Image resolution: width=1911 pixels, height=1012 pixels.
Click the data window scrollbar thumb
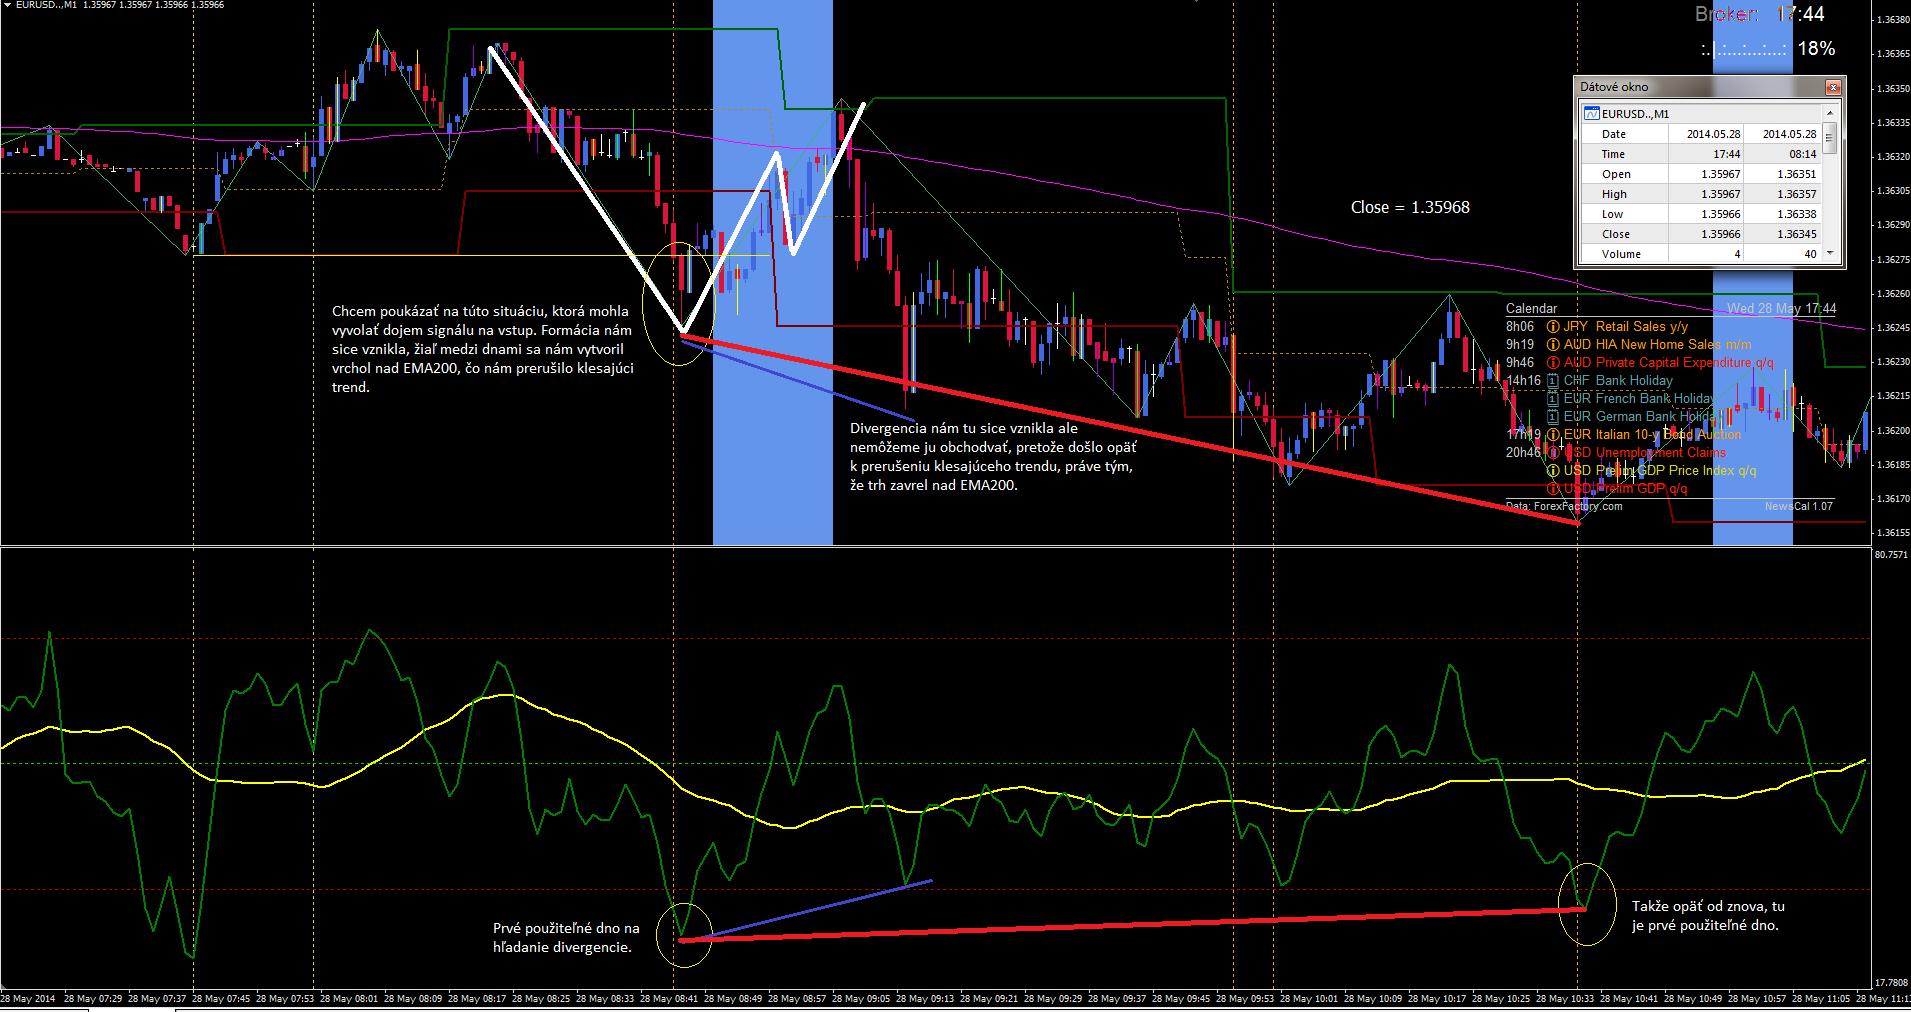click(1830, 137)
